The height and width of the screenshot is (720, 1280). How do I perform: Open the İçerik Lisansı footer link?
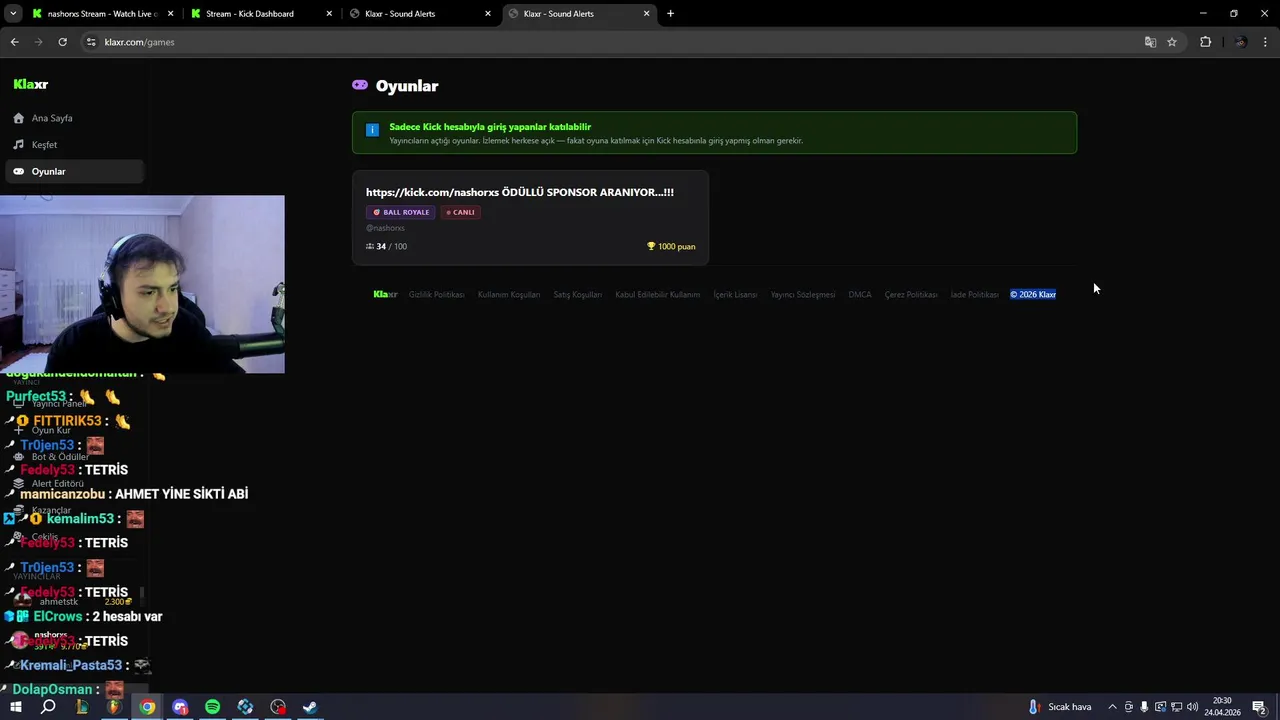tap(735, 295)
